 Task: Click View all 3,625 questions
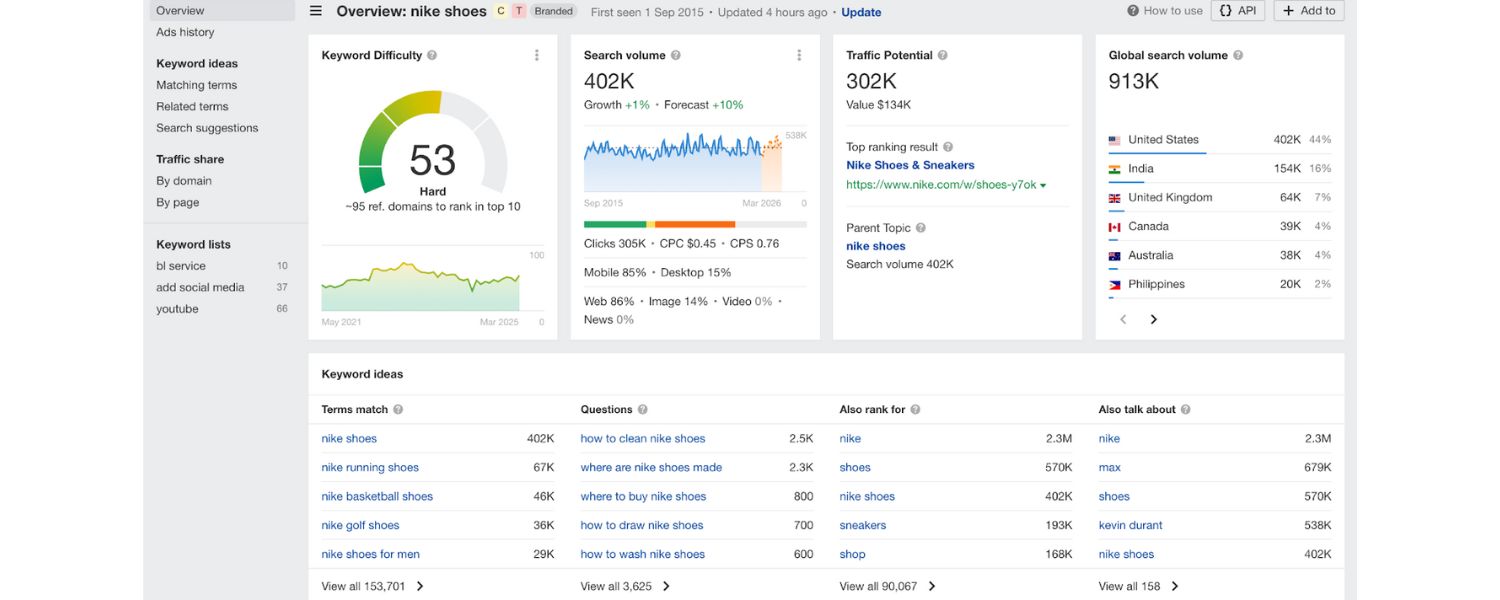click(620, 585)
